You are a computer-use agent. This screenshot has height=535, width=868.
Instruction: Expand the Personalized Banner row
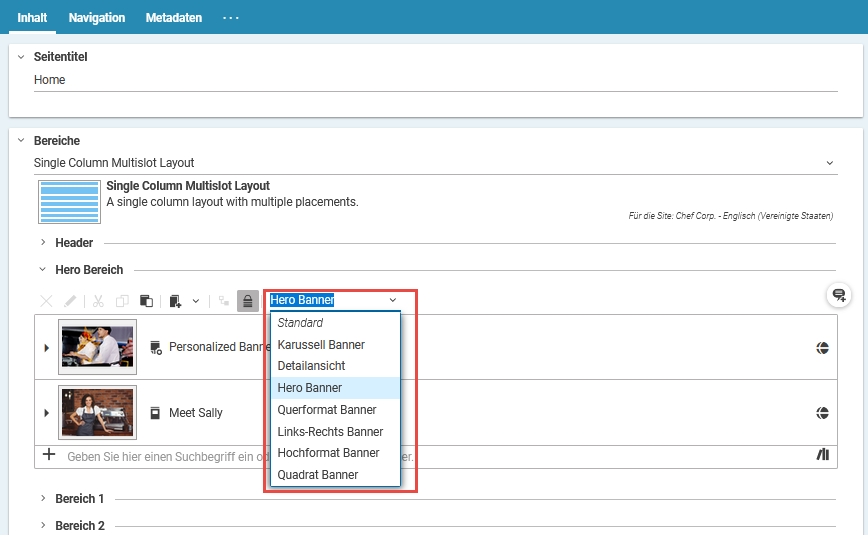[x=46, y=348]
